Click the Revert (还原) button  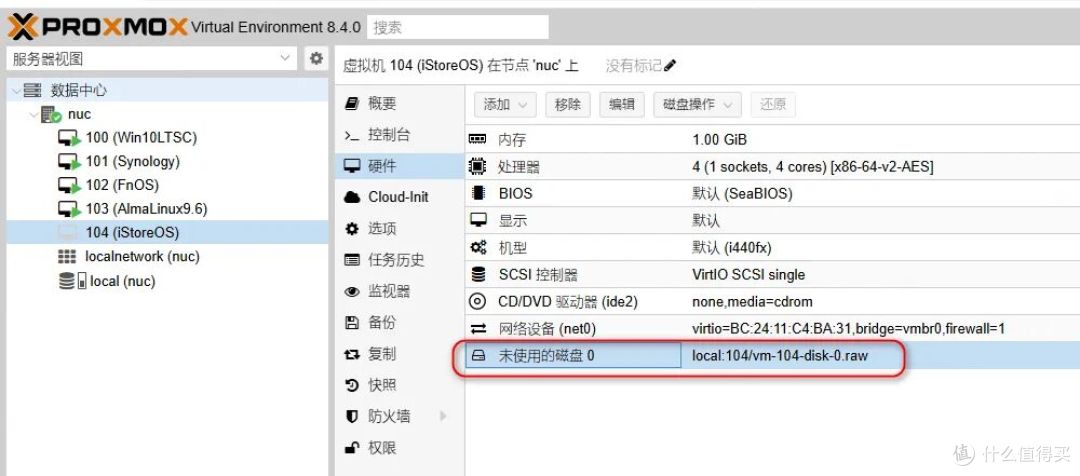point(773,105)
